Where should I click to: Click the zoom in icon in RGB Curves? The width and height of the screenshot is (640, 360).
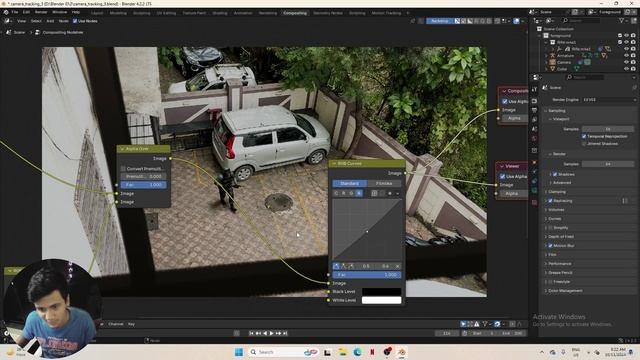374,193
